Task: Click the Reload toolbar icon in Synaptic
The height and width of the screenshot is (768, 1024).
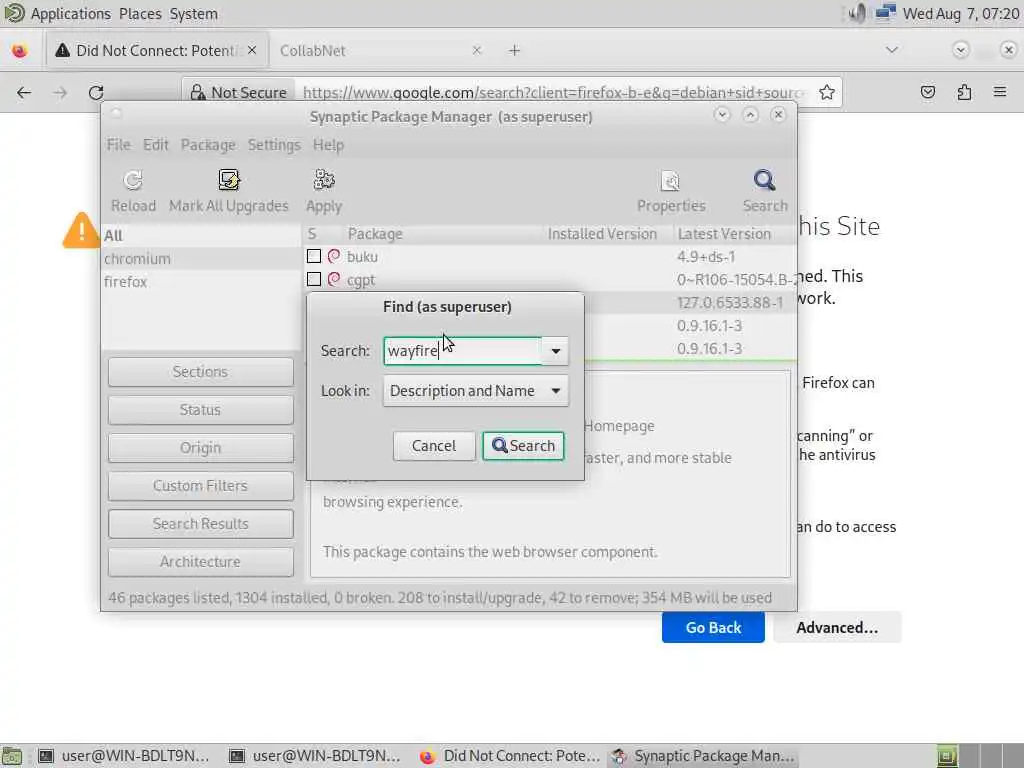Action: click(133, 181)
